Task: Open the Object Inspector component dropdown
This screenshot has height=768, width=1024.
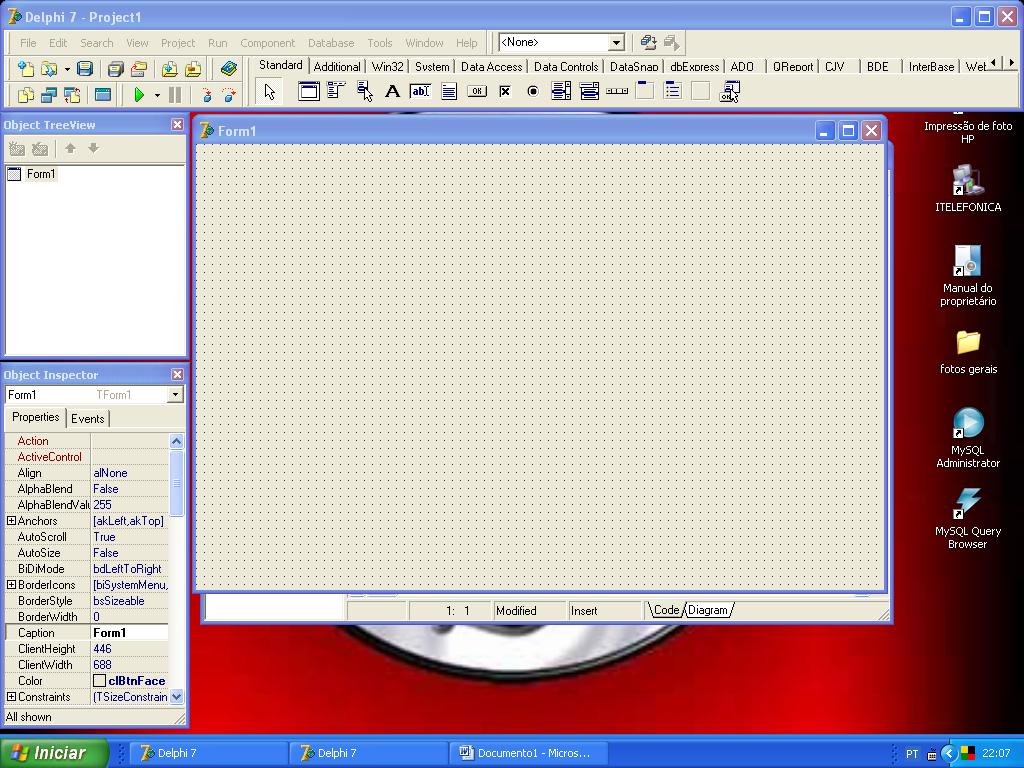Action: point(175,395)
